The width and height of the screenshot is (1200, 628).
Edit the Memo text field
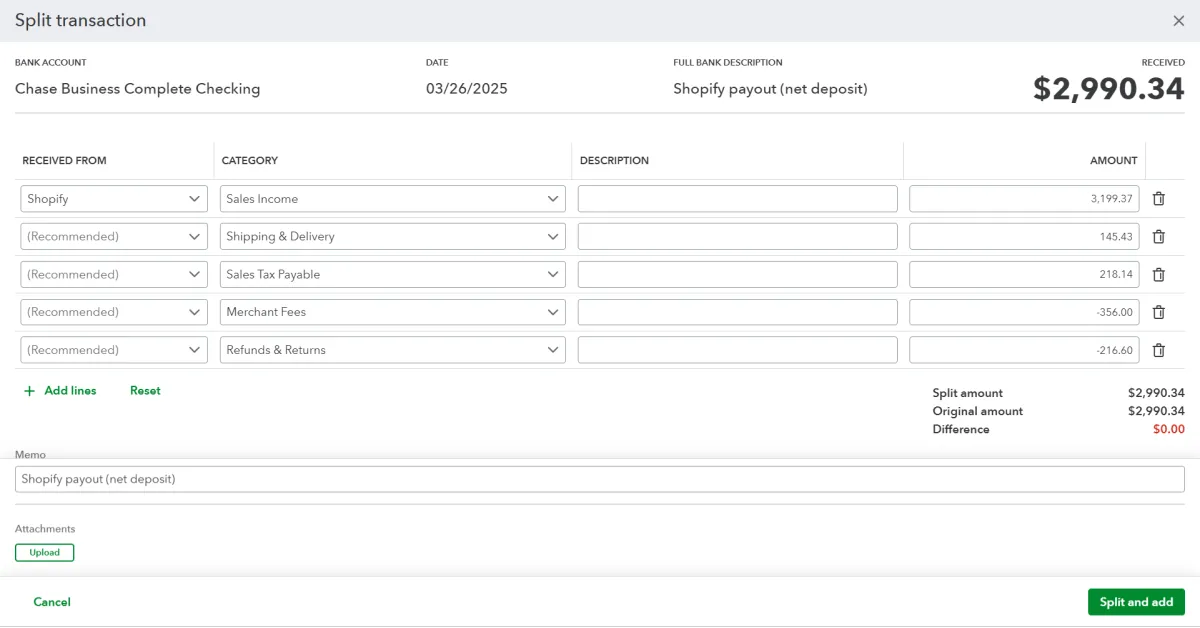[x=600, y=479]
